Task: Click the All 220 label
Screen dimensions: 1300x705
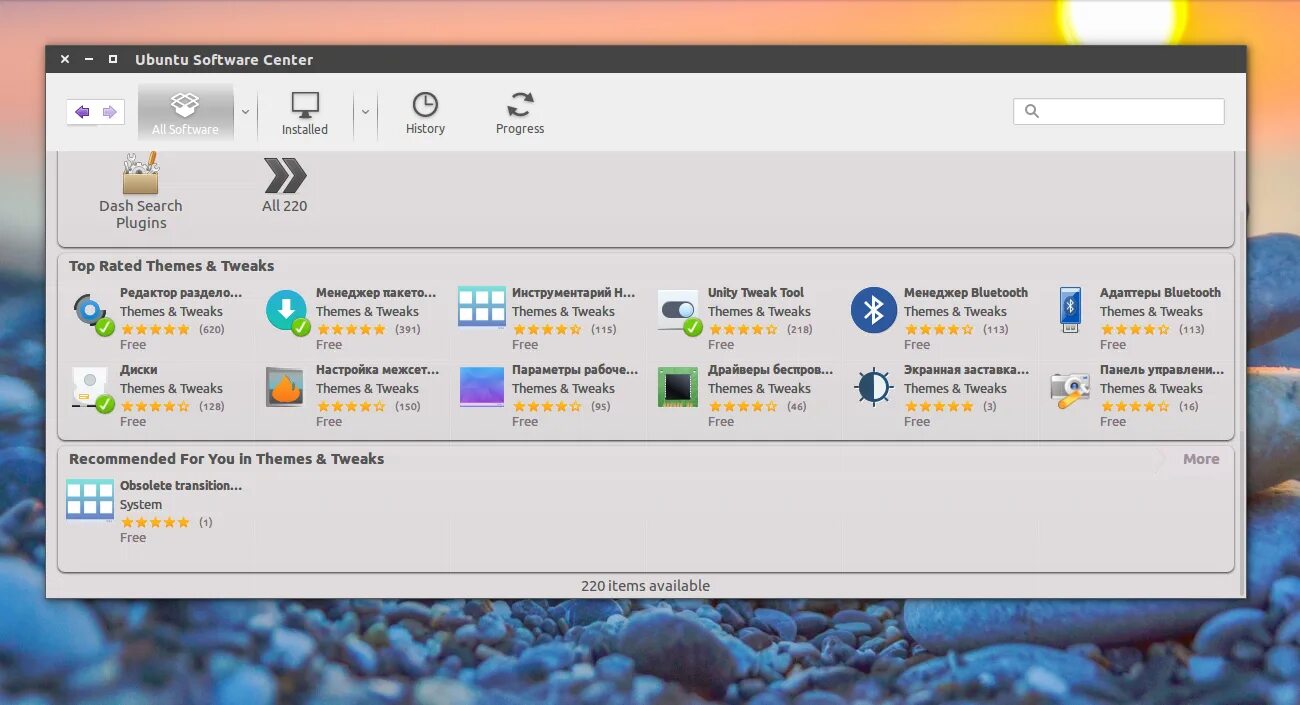Action: [285, 206]
